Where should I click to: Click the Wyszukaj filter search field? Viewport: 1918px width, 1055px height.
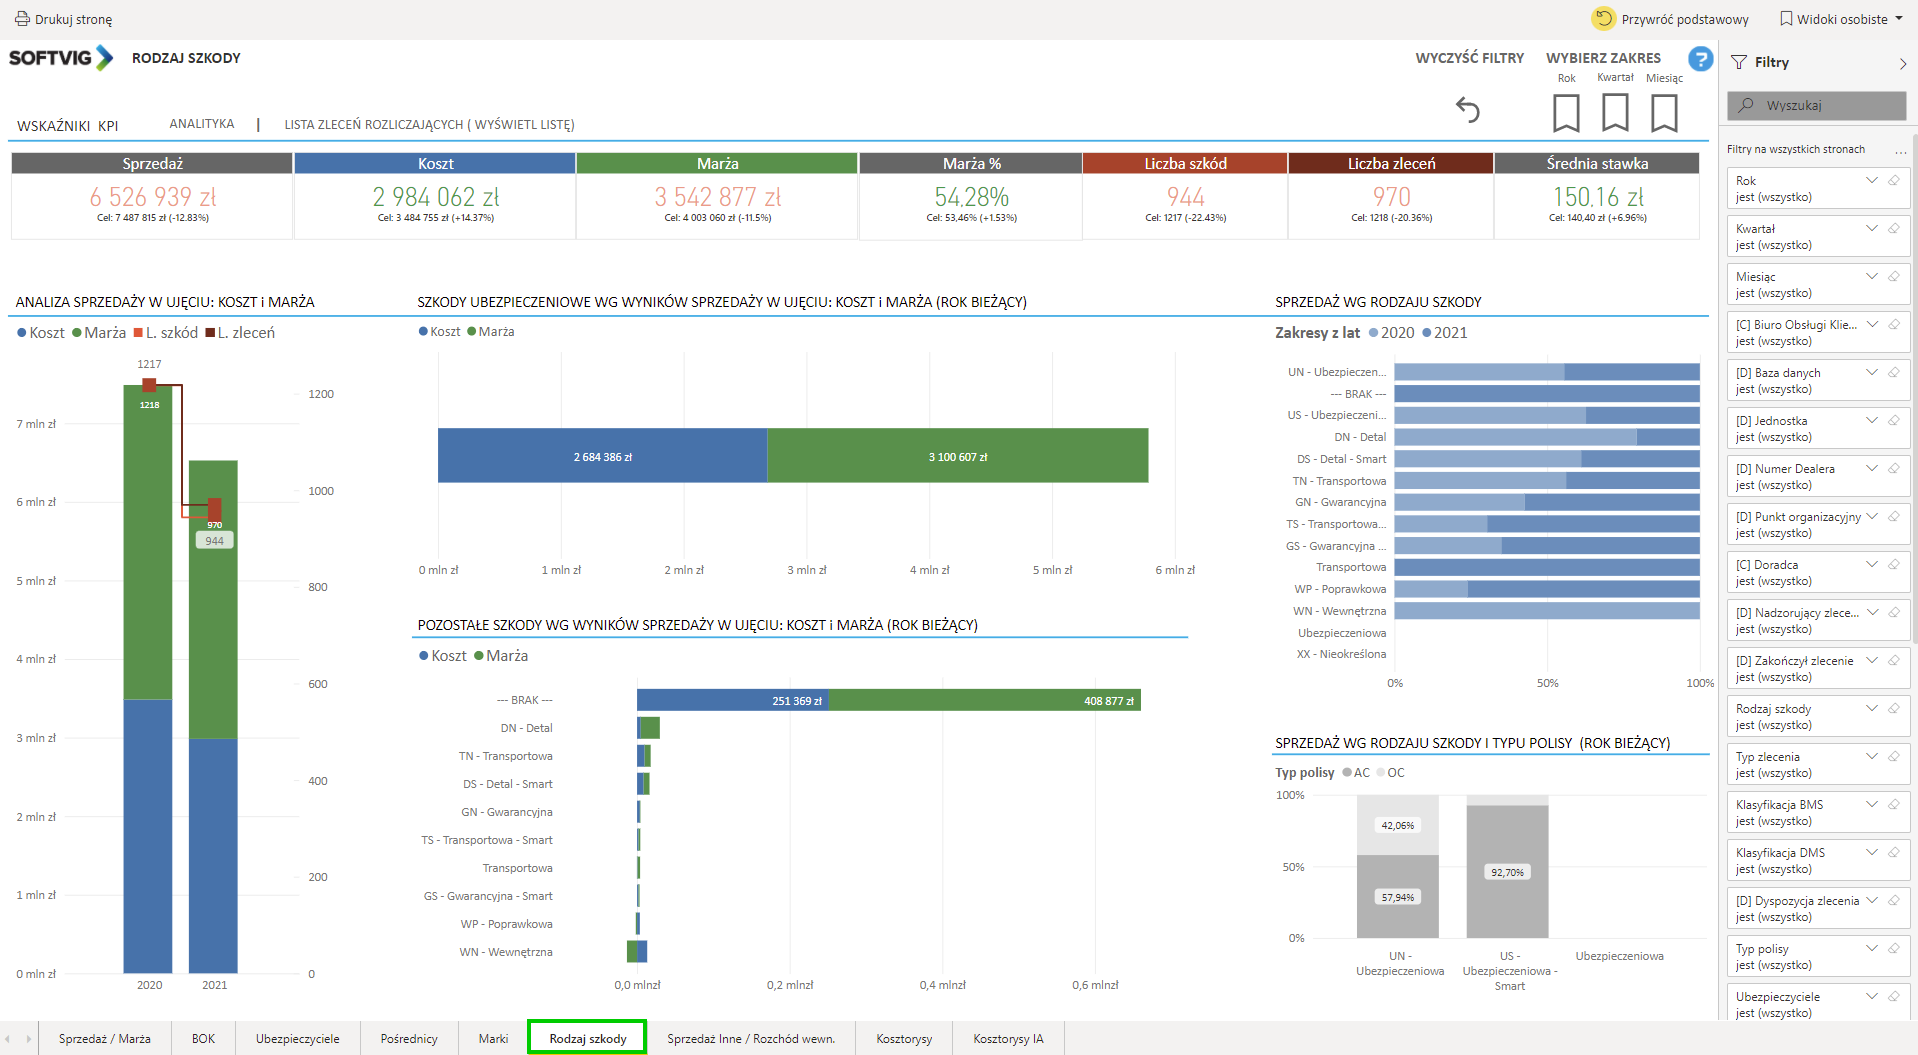(x=1816, y=105)
